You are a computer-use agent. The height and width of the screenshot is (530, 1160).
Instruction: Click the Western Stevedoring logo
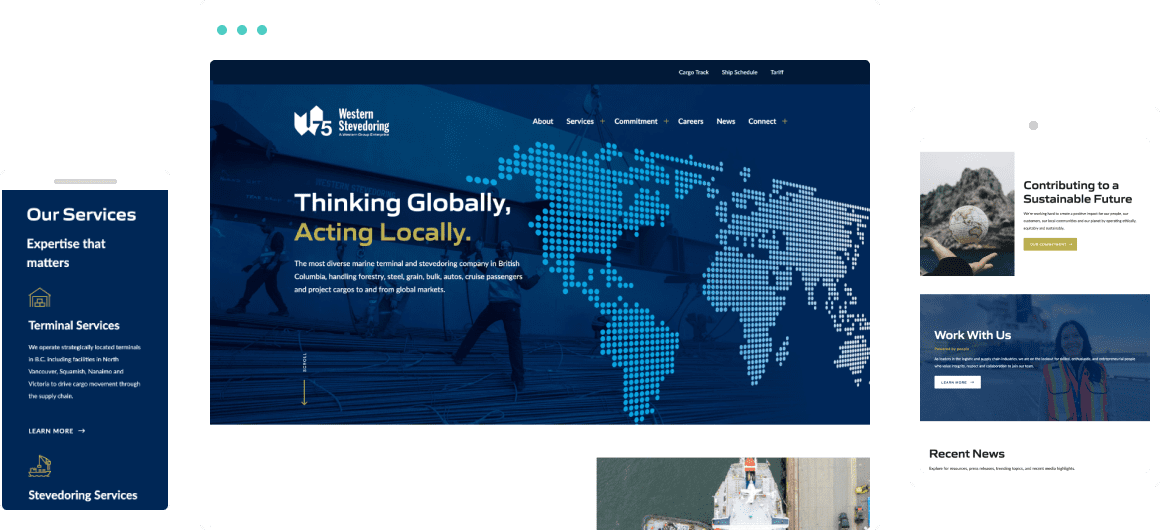341,122
